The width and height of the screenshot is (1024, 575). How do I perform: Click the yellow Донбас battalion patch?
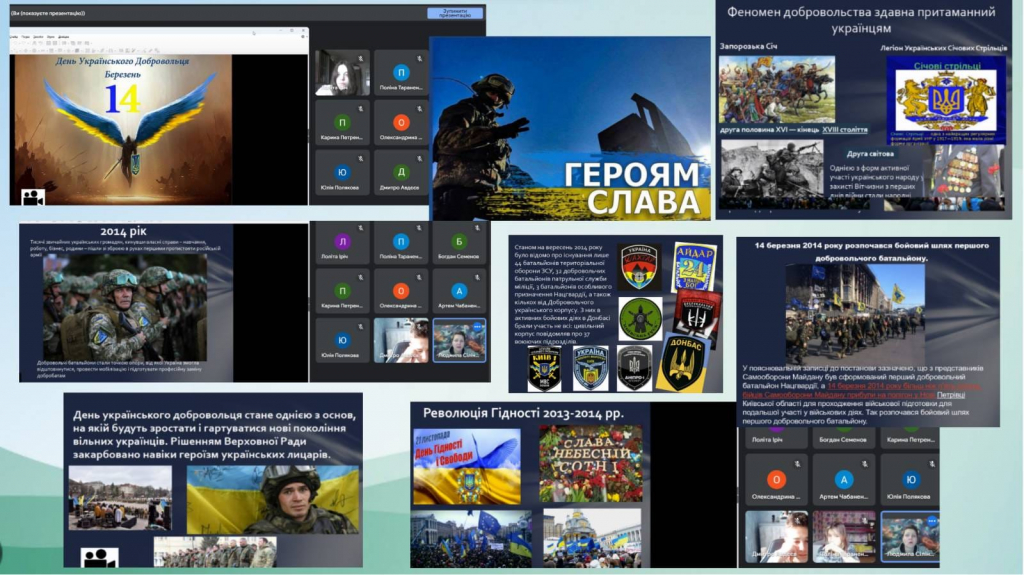pos(682,363)
